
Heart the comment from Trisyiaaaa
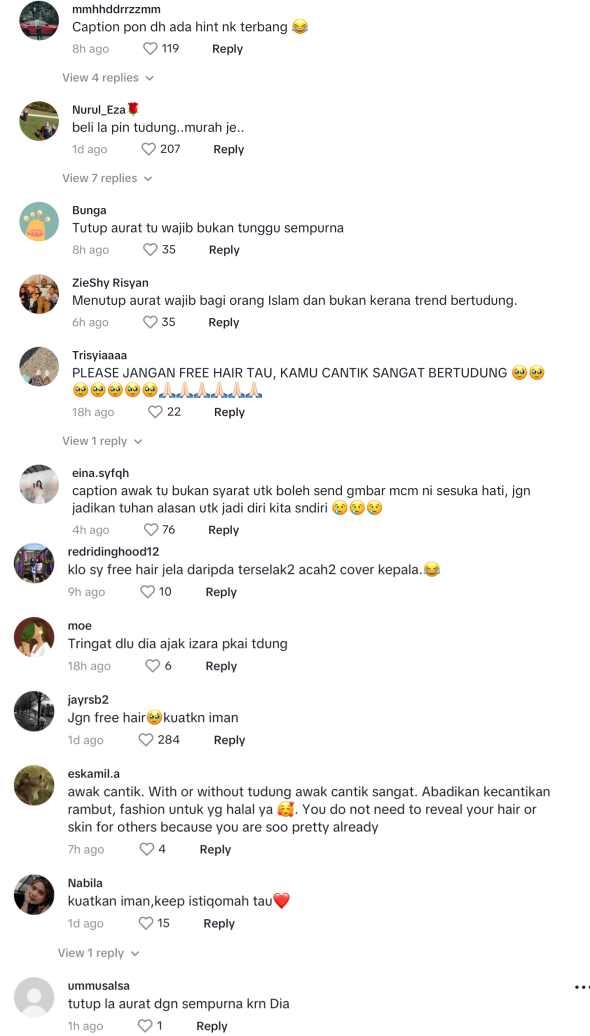[x=155, y=412]
